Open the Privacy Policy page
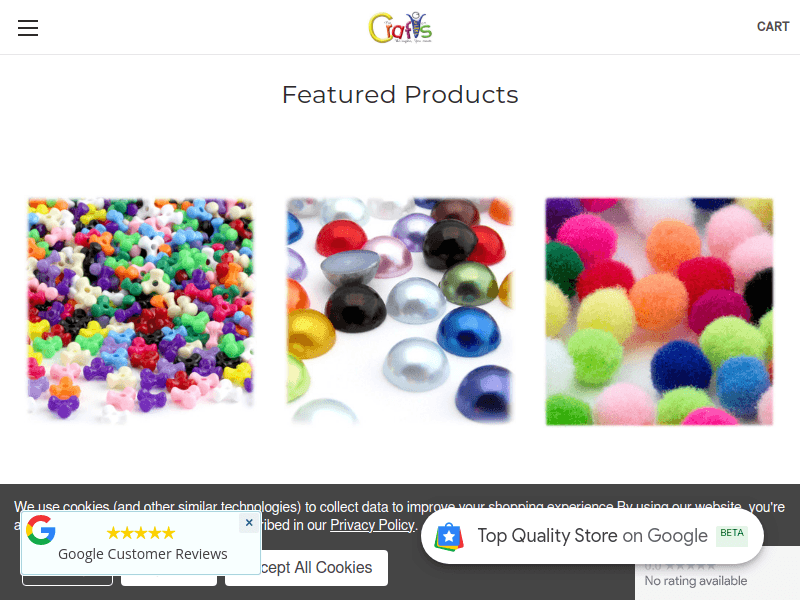 372,524
